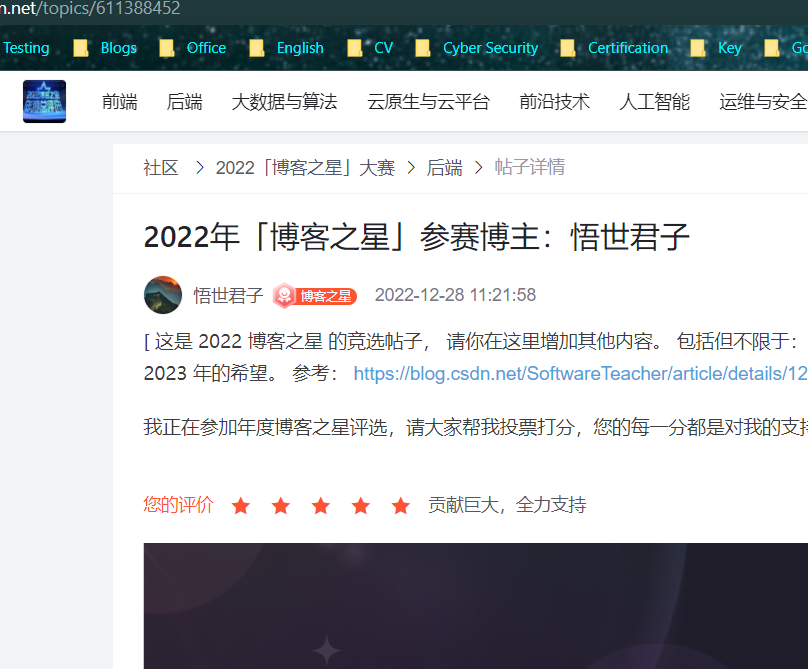Click the rating text 贡献巨大，全力支持
The image size is (808, 669).
click(x=507, y=505)
